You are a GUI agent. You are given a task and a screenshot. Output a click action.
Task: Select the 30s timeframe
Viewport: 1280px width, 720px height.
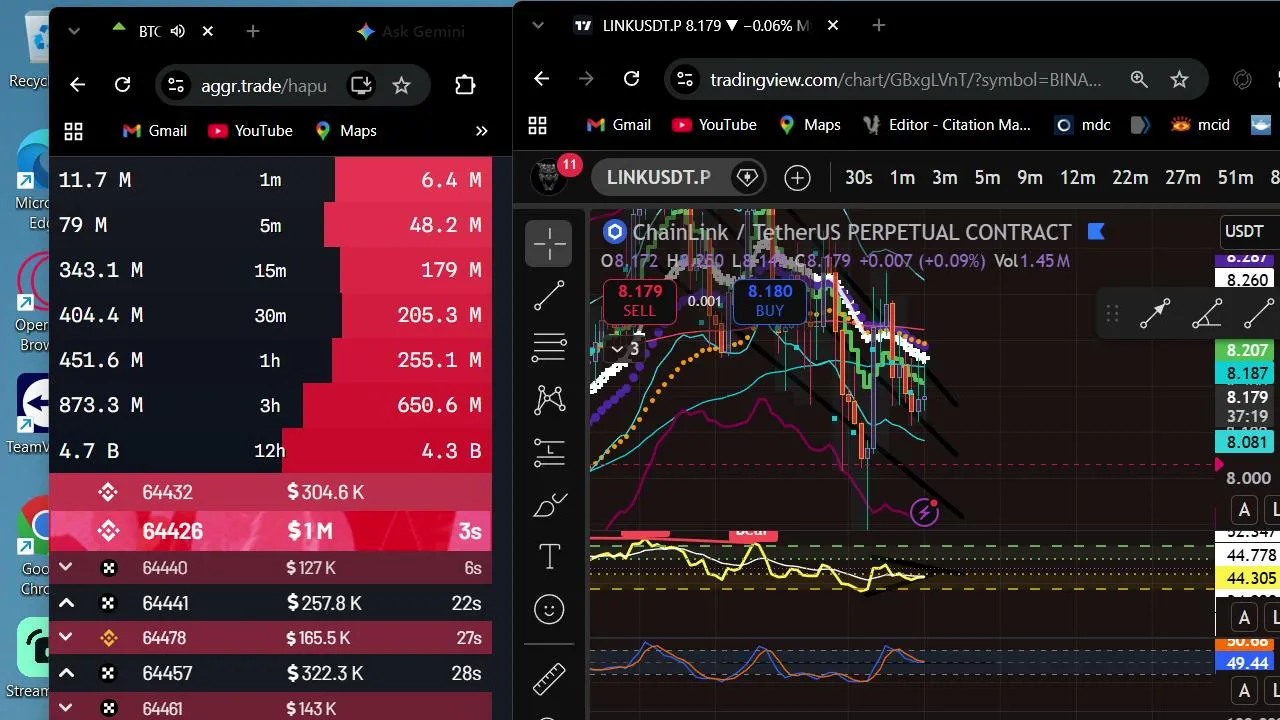[x=858, y=177]
